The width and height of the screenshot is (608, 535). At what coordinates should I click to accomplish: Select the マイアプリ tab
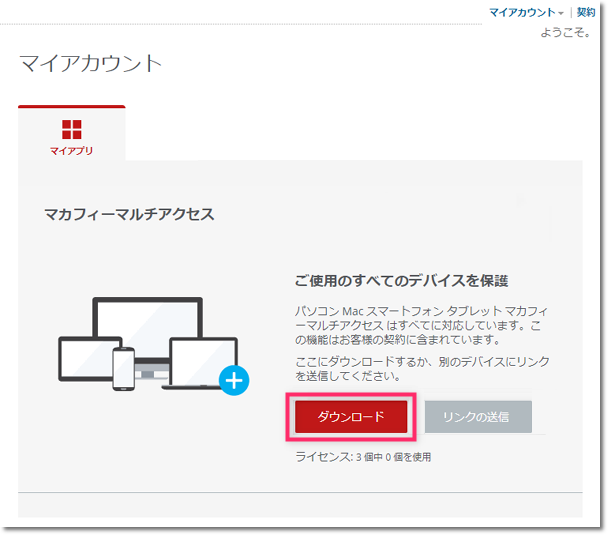(x=72, y=133)
